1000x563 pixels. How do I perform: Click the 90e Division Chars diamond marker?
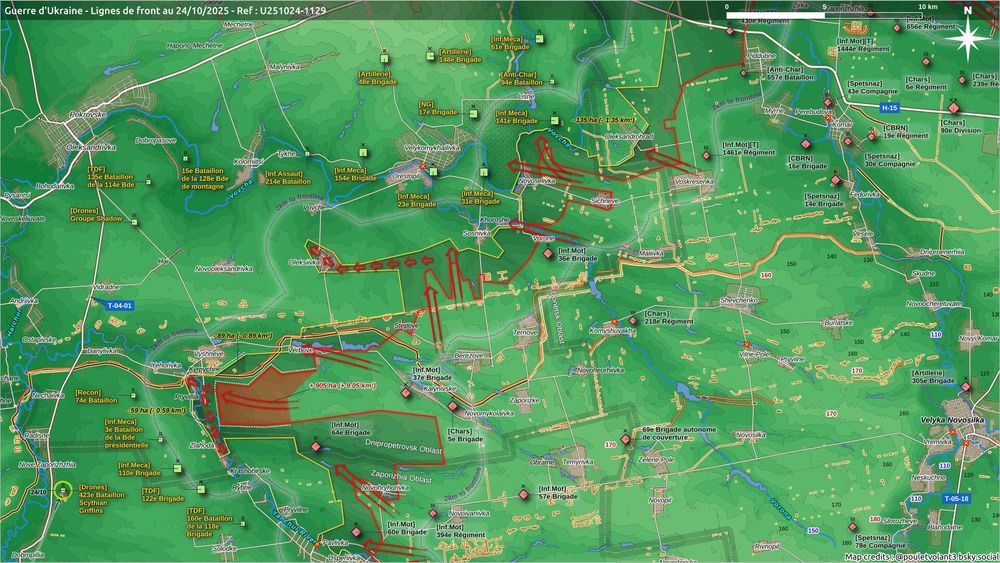954,107
